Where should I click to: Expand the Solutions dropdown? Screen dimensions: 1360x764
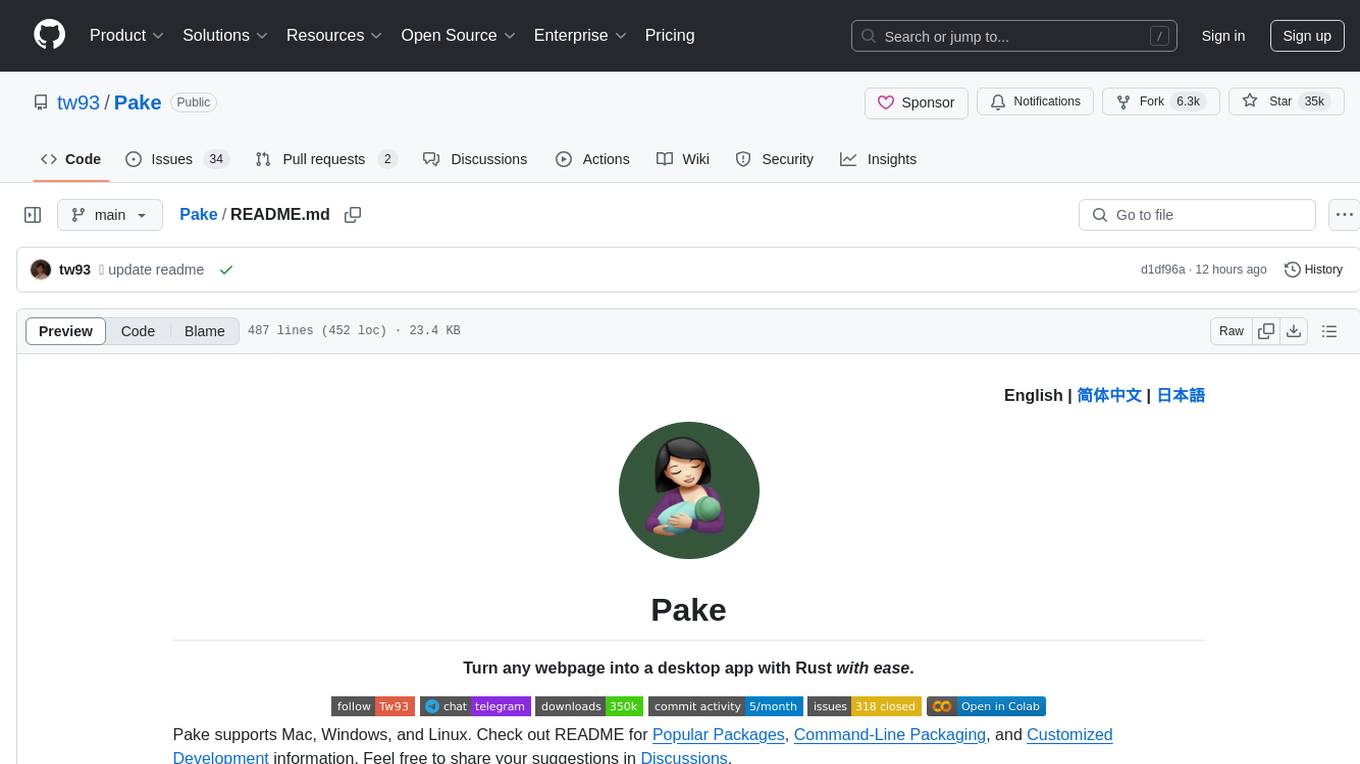(x=225, y=35)
